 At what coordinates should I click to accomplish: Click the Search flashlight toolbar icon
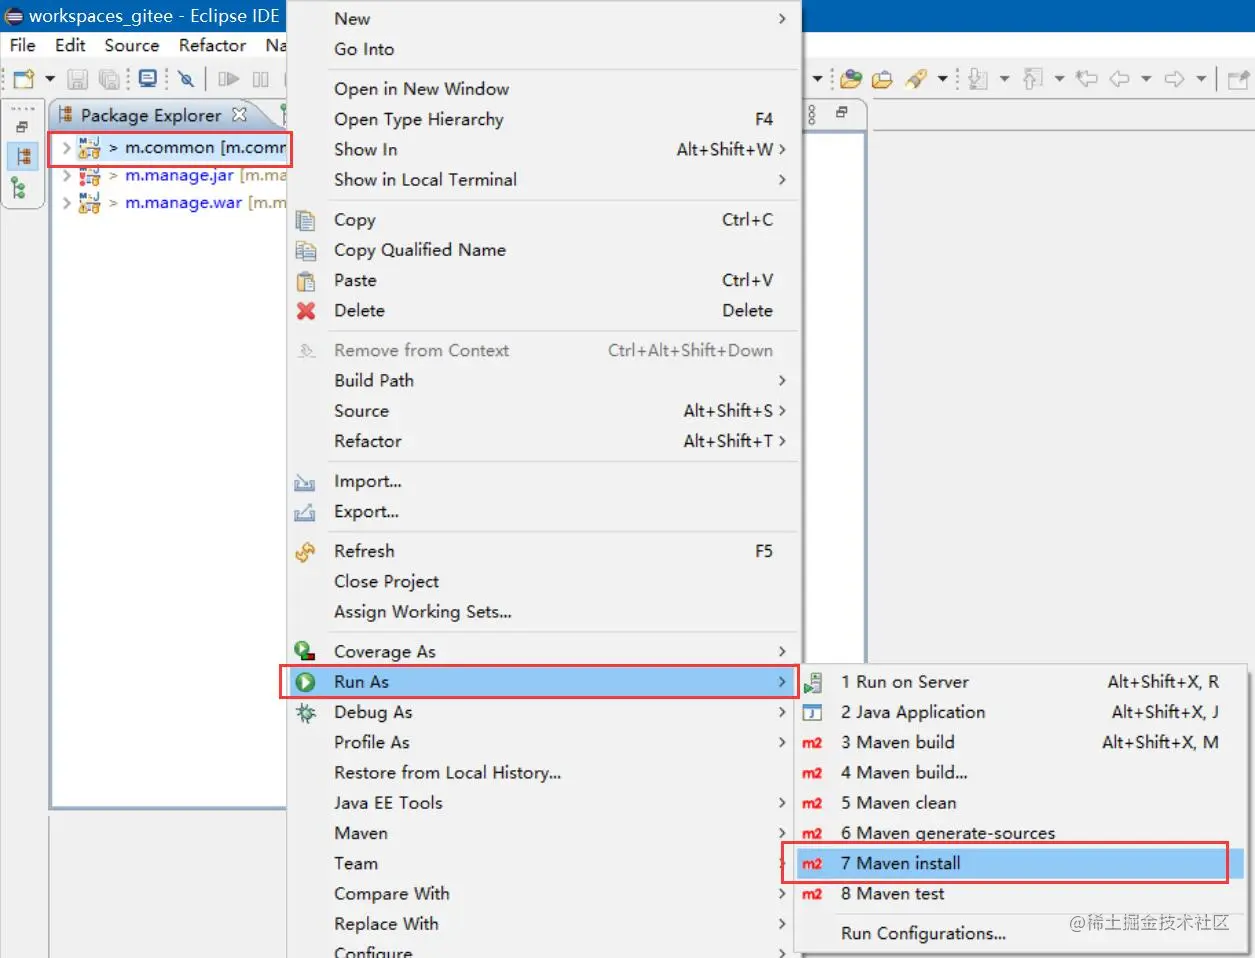point(916,79)
